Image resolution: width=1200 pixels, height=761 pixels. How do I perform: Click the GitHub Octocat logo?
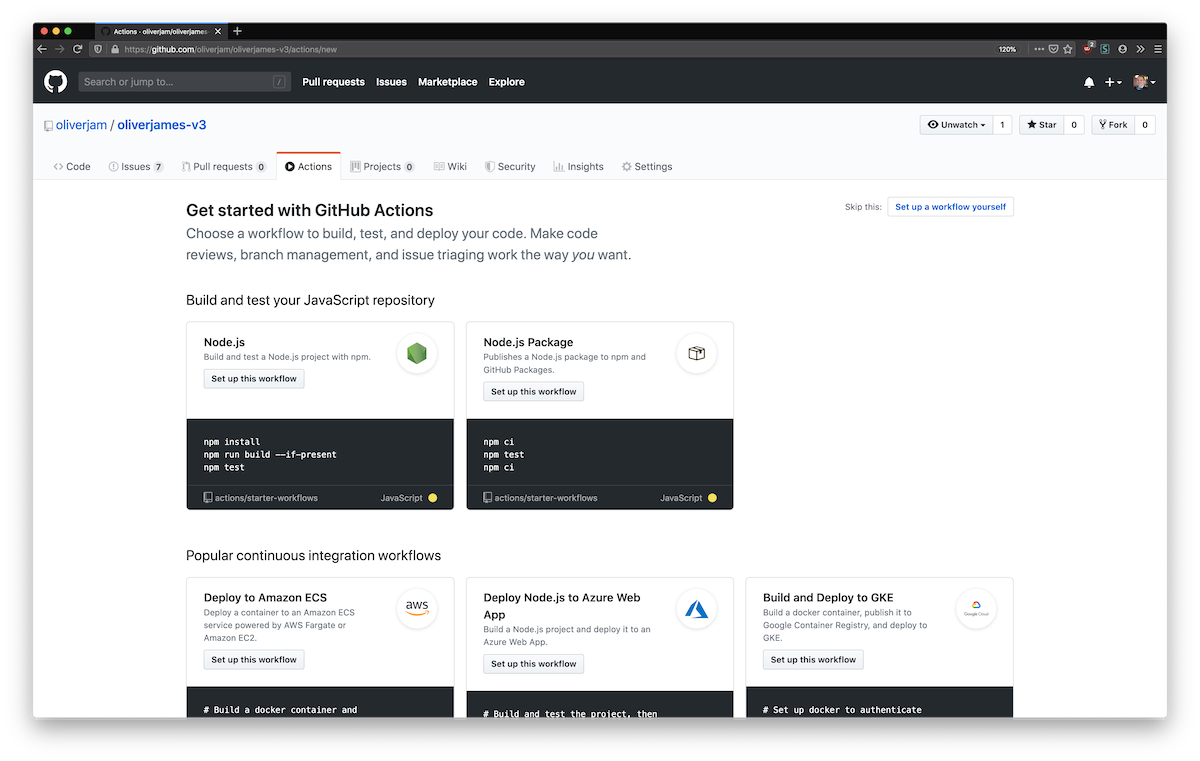(56, 82)
